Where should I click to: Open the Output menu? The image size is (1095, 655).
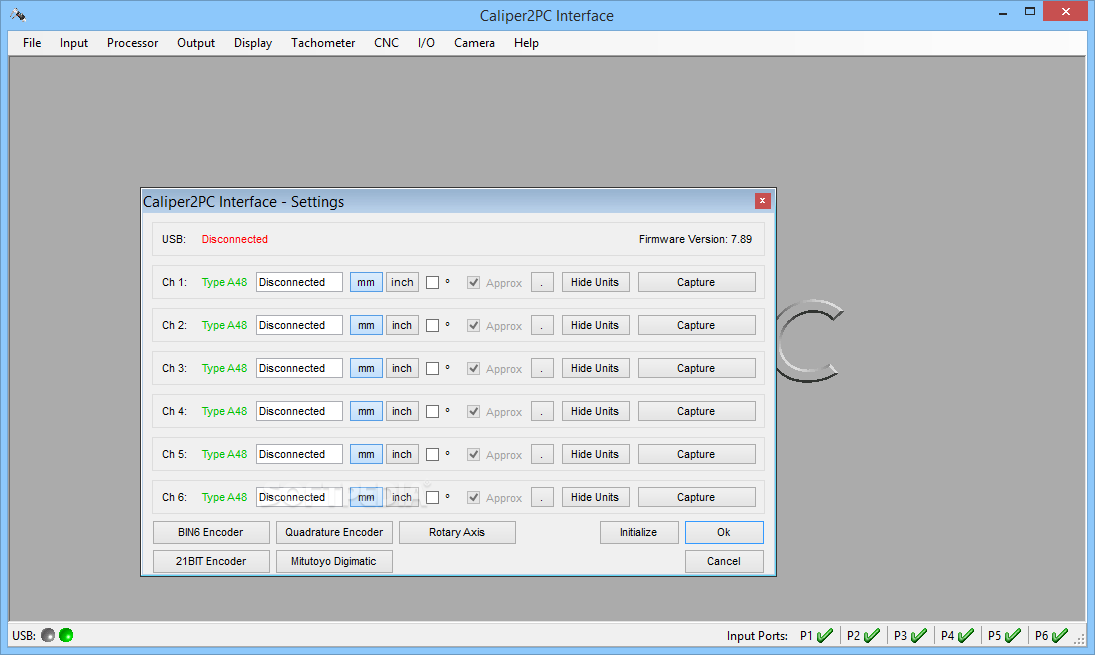point(196,43)
